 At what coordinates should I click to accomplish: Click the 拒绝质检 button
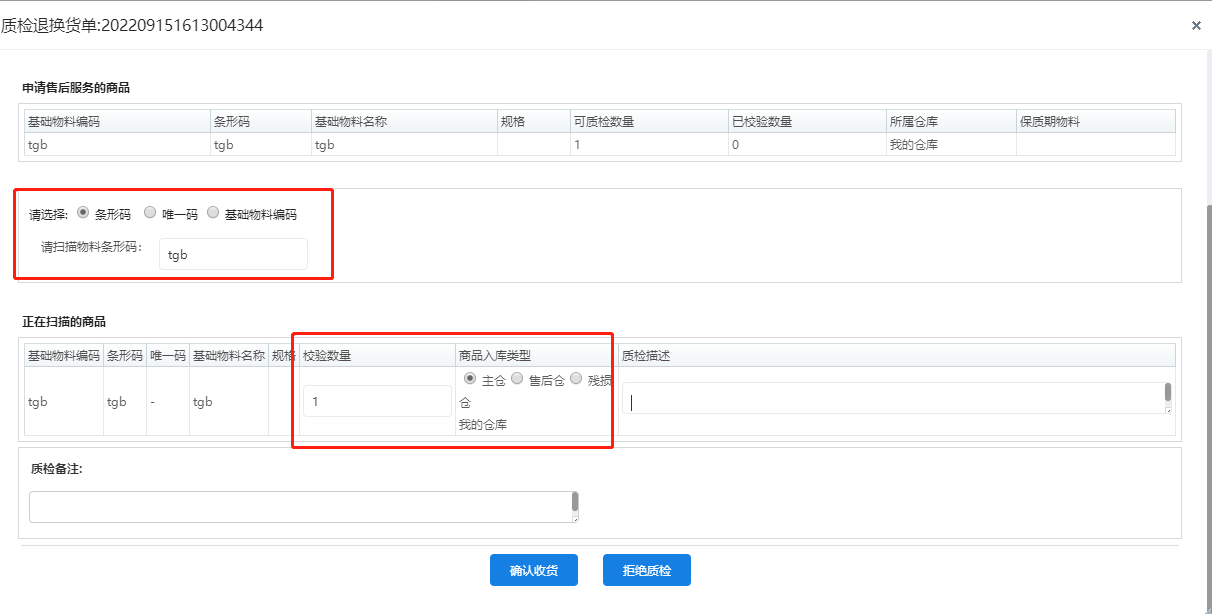click(x=647, y=571)
